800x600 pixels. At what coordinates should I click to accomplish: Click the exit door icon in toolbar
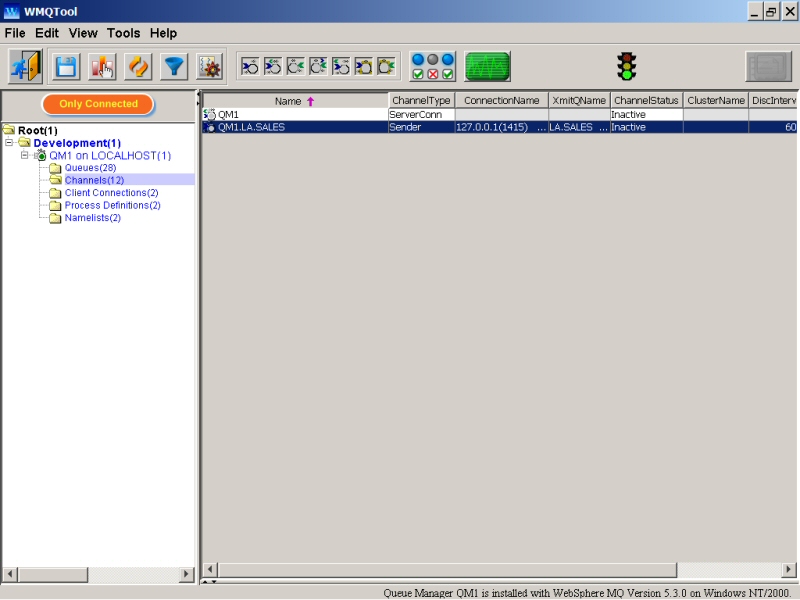pos(25,66)
